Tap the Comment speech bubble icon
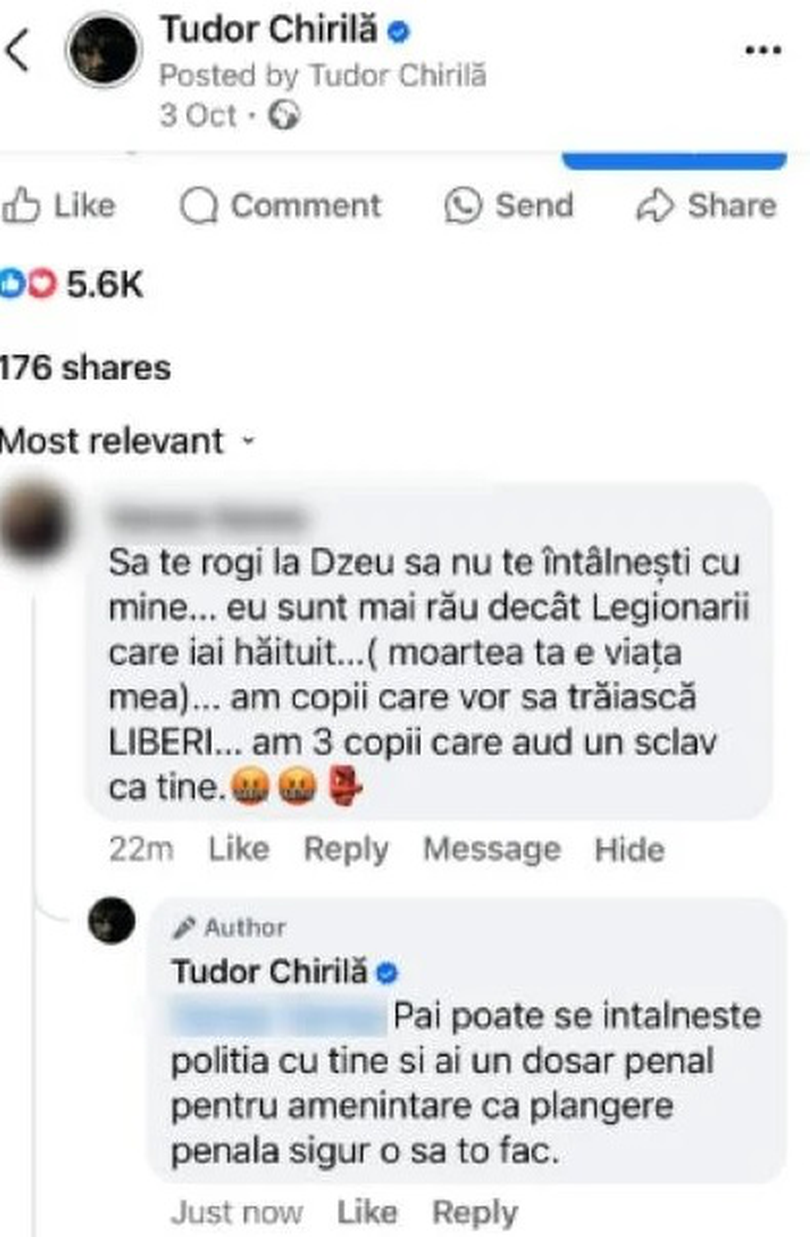Viewport: 810px width, 1237px height. tap(199, 206)
